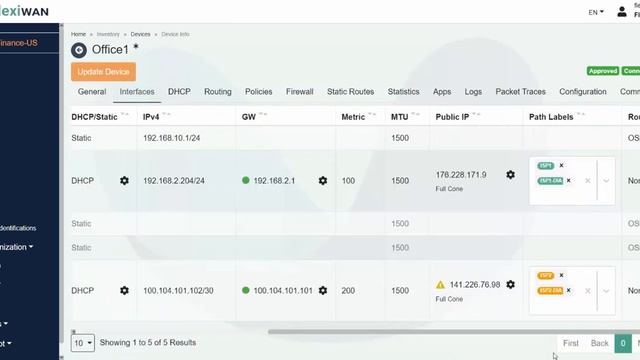Click the green status dot beside 100.104.101.101
This screenshot has width=640, height=360.
[x=246, y=290]
